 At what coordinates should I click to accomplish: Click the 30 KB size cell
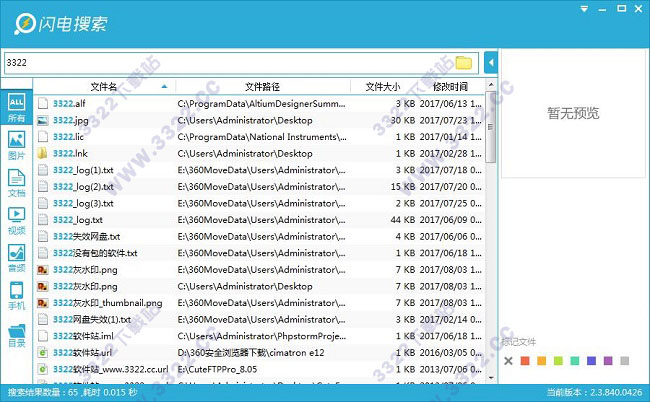(x=403, y=120)
